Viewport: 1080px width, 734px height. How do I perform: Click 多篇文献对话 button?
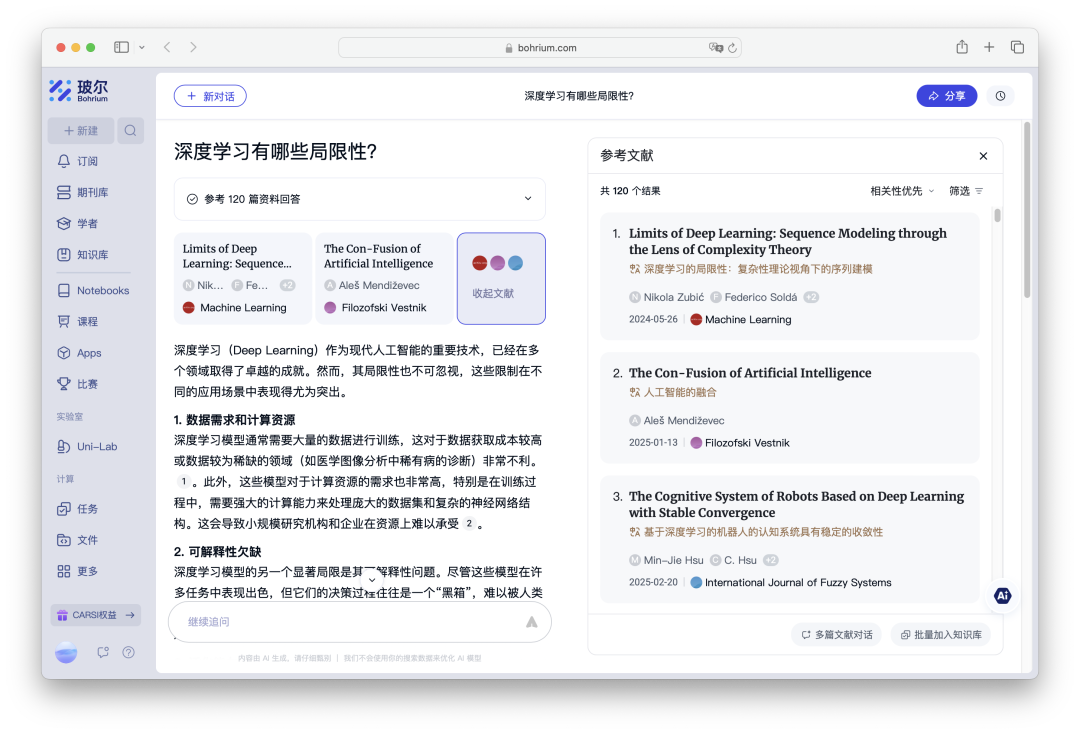836,635
